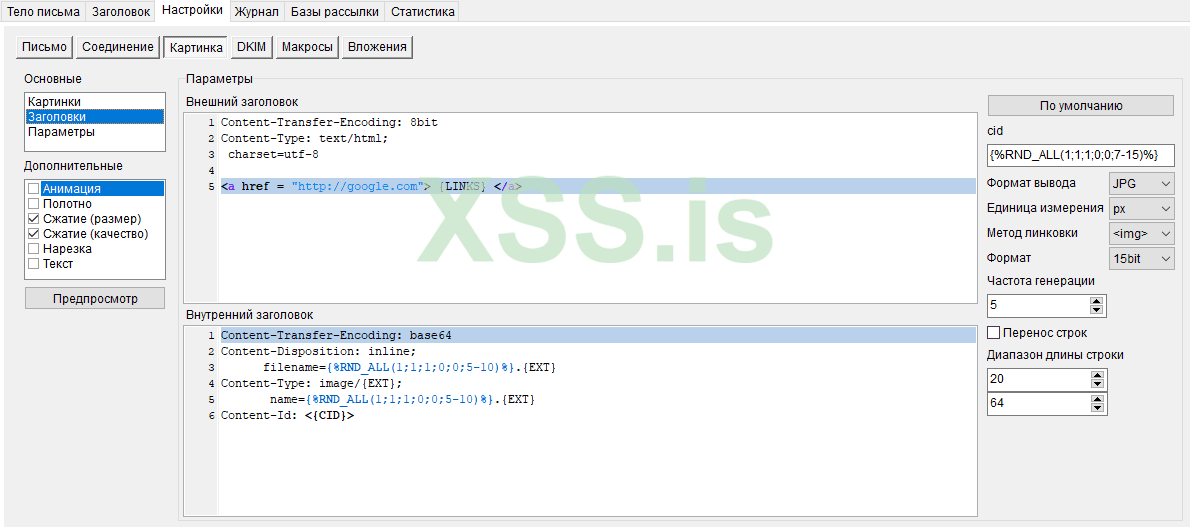Increase the maximum line length 64
This screenshot has width=1190, height=527.
point(1096,399)
